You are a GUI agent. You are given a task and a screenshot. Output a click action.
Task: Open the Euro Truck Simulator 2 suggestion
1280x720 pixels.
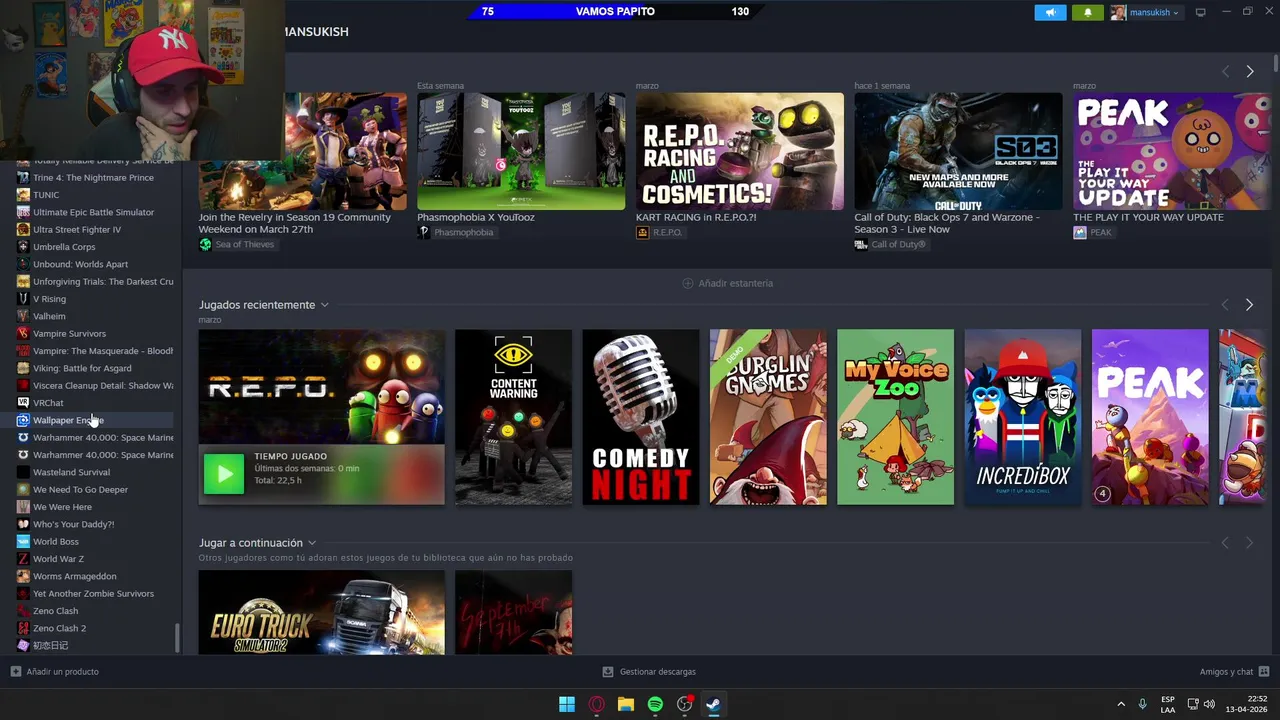coord(321,612)
